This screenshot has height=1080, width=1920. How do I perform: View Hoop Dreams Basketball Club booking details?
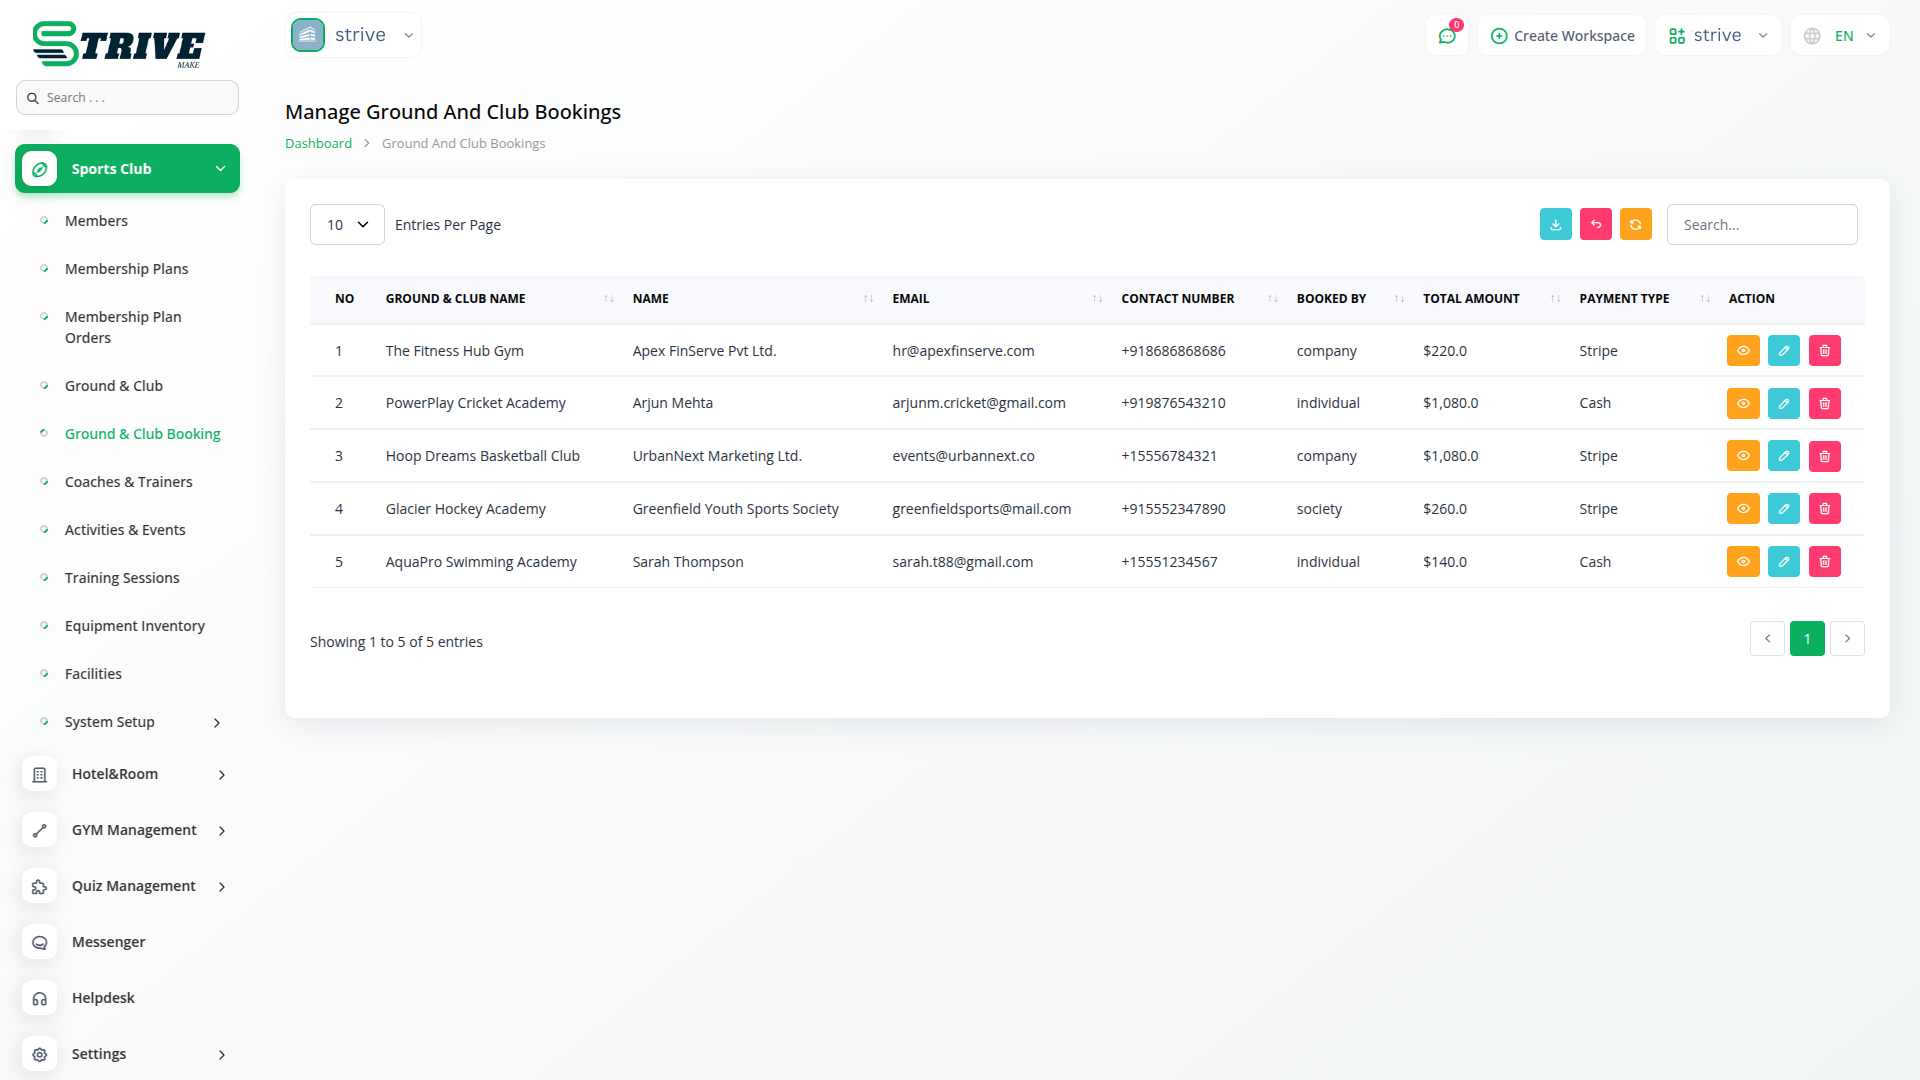click(x=1742, y=456)
